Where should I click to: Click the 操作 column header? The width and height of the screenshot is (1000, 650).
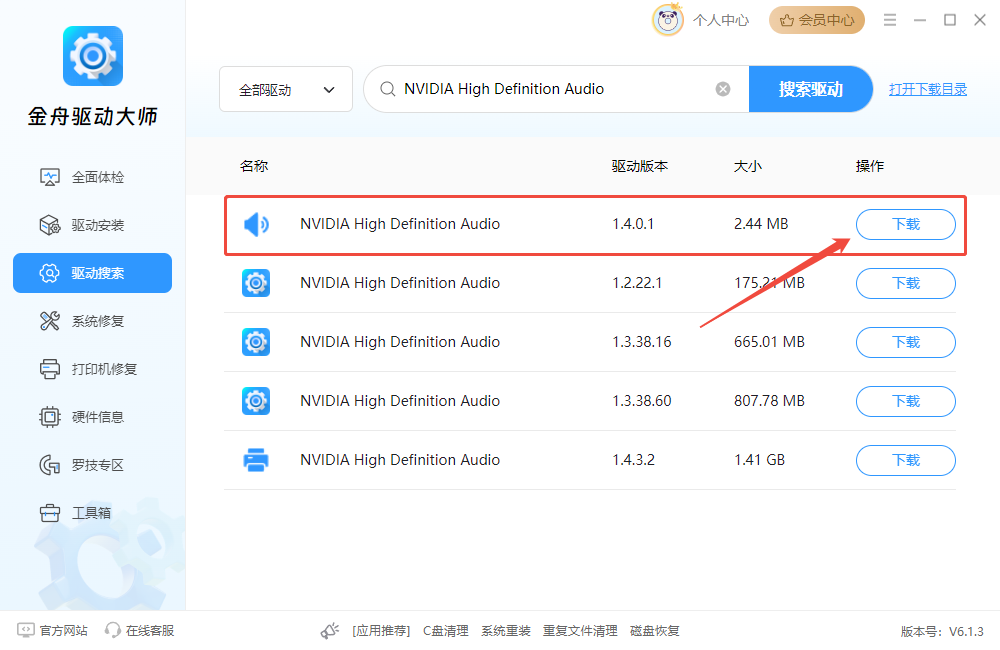pos(870,166)
